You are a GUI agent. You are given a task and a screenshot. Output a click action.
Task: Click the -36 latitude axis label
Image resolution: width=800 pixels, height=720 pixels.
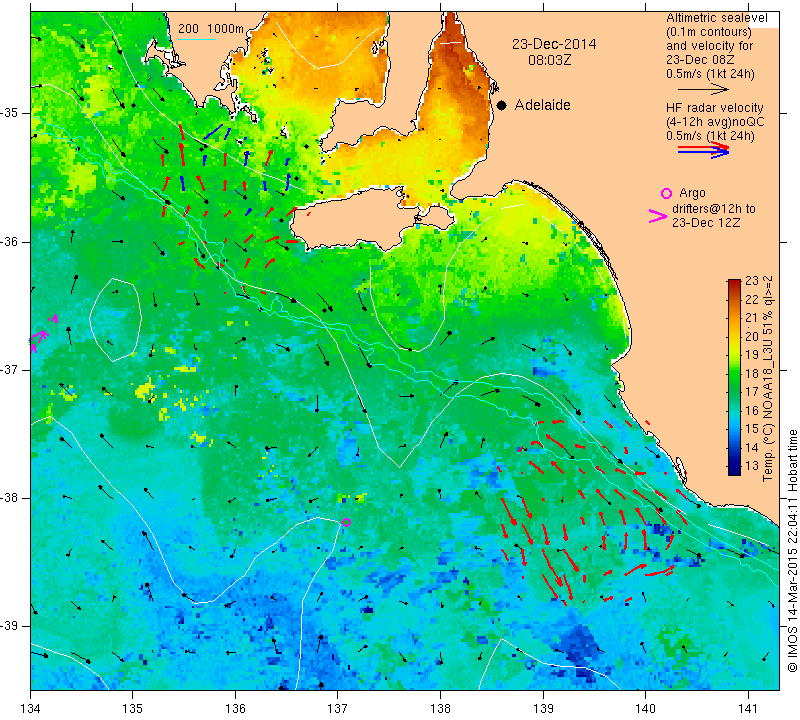point(10,241)
